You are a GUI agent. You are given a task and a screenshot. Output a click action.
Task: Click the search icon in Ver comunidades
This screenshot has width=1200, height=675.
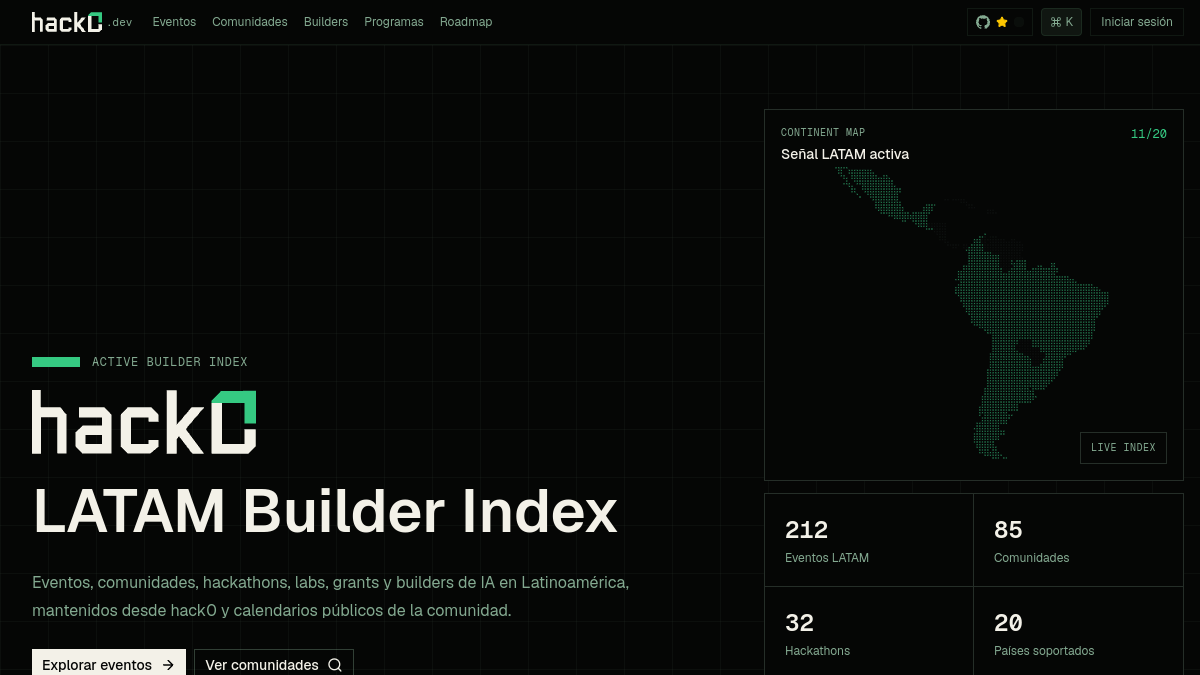tap(335, 665)
